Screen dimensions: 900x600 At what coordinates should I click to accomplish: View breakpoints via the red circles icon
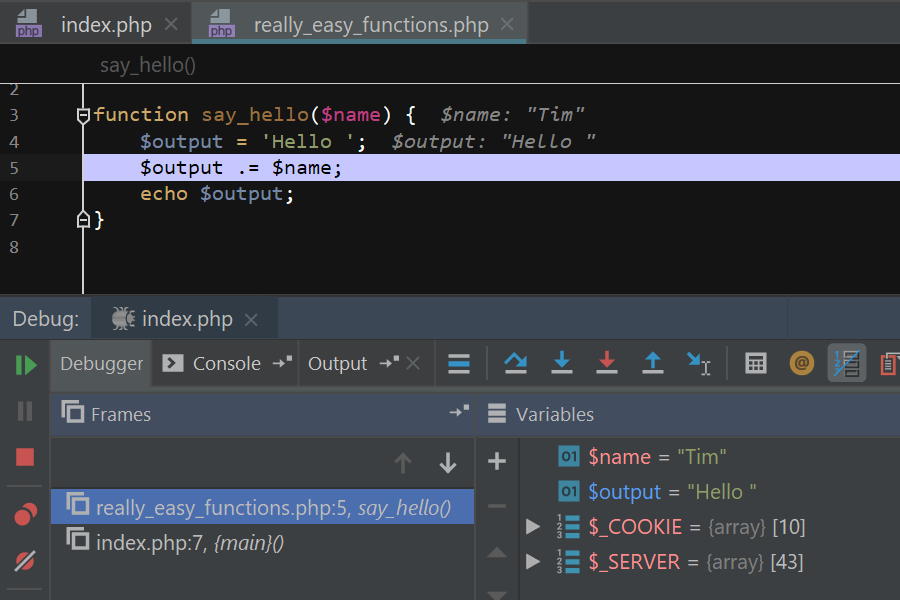[25, 514]
